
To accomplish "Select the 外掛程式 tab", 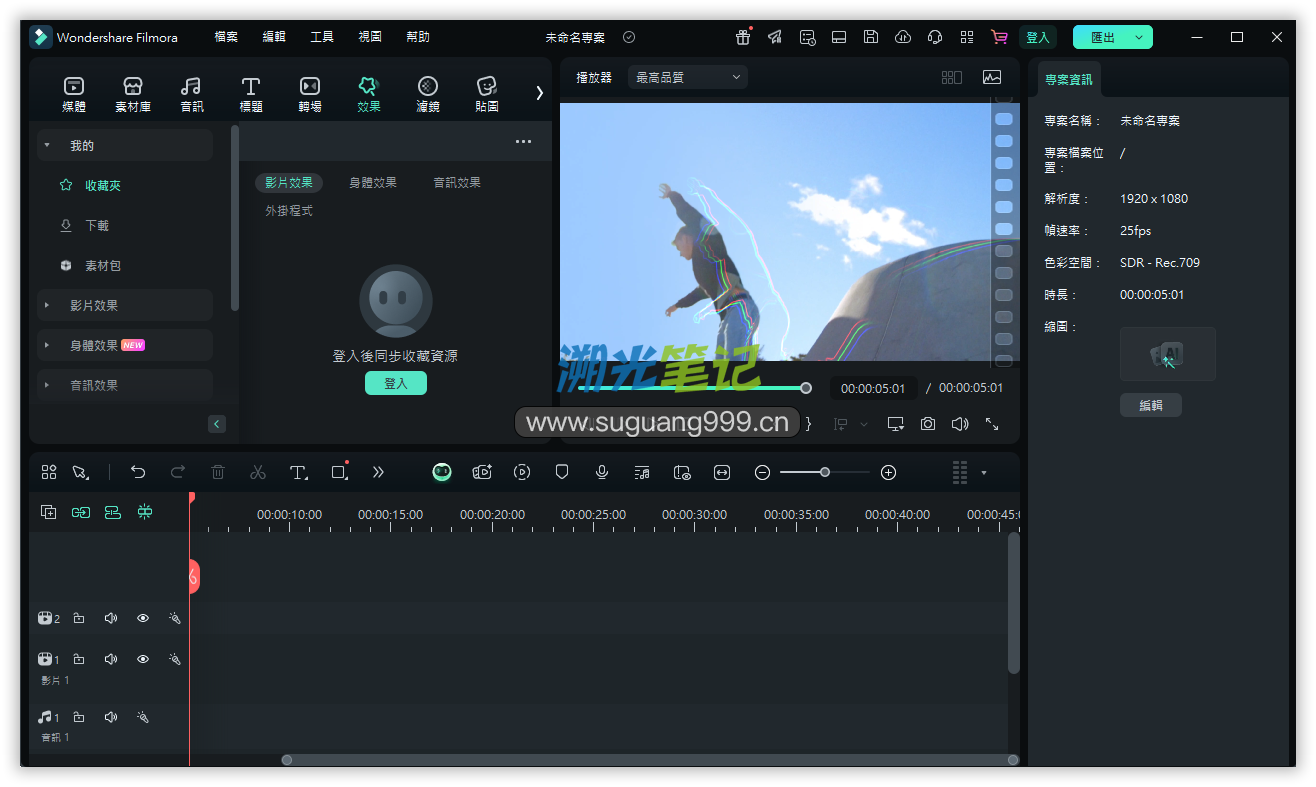I will pyautogui.click(x=289, y=211).
